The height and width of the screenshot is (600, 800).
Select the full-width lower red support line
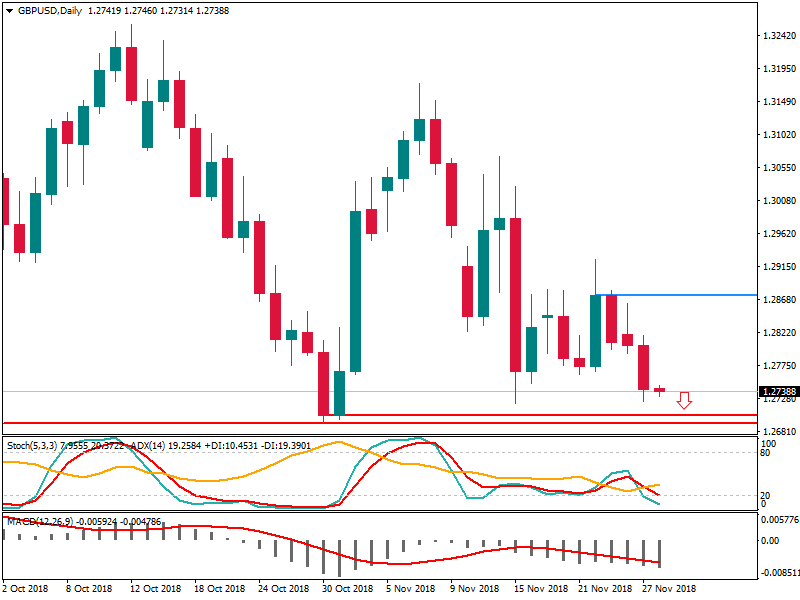point(380,423)
